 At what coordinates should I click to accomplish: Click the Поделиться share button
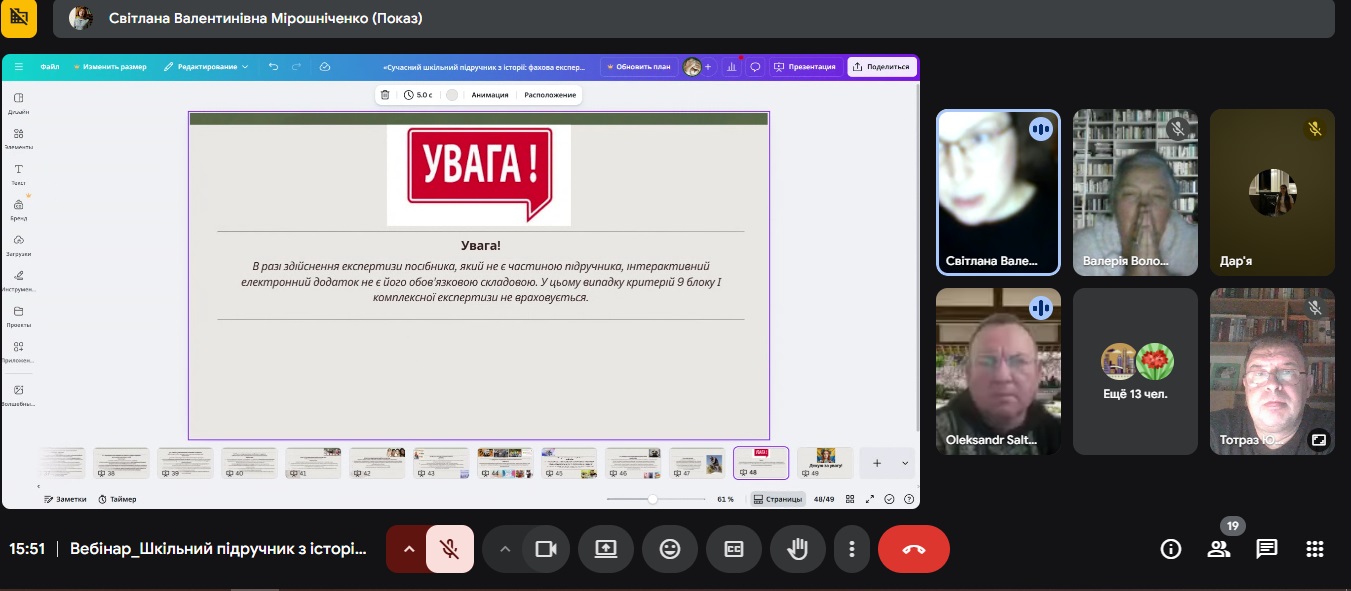click(x=882, y=67)
